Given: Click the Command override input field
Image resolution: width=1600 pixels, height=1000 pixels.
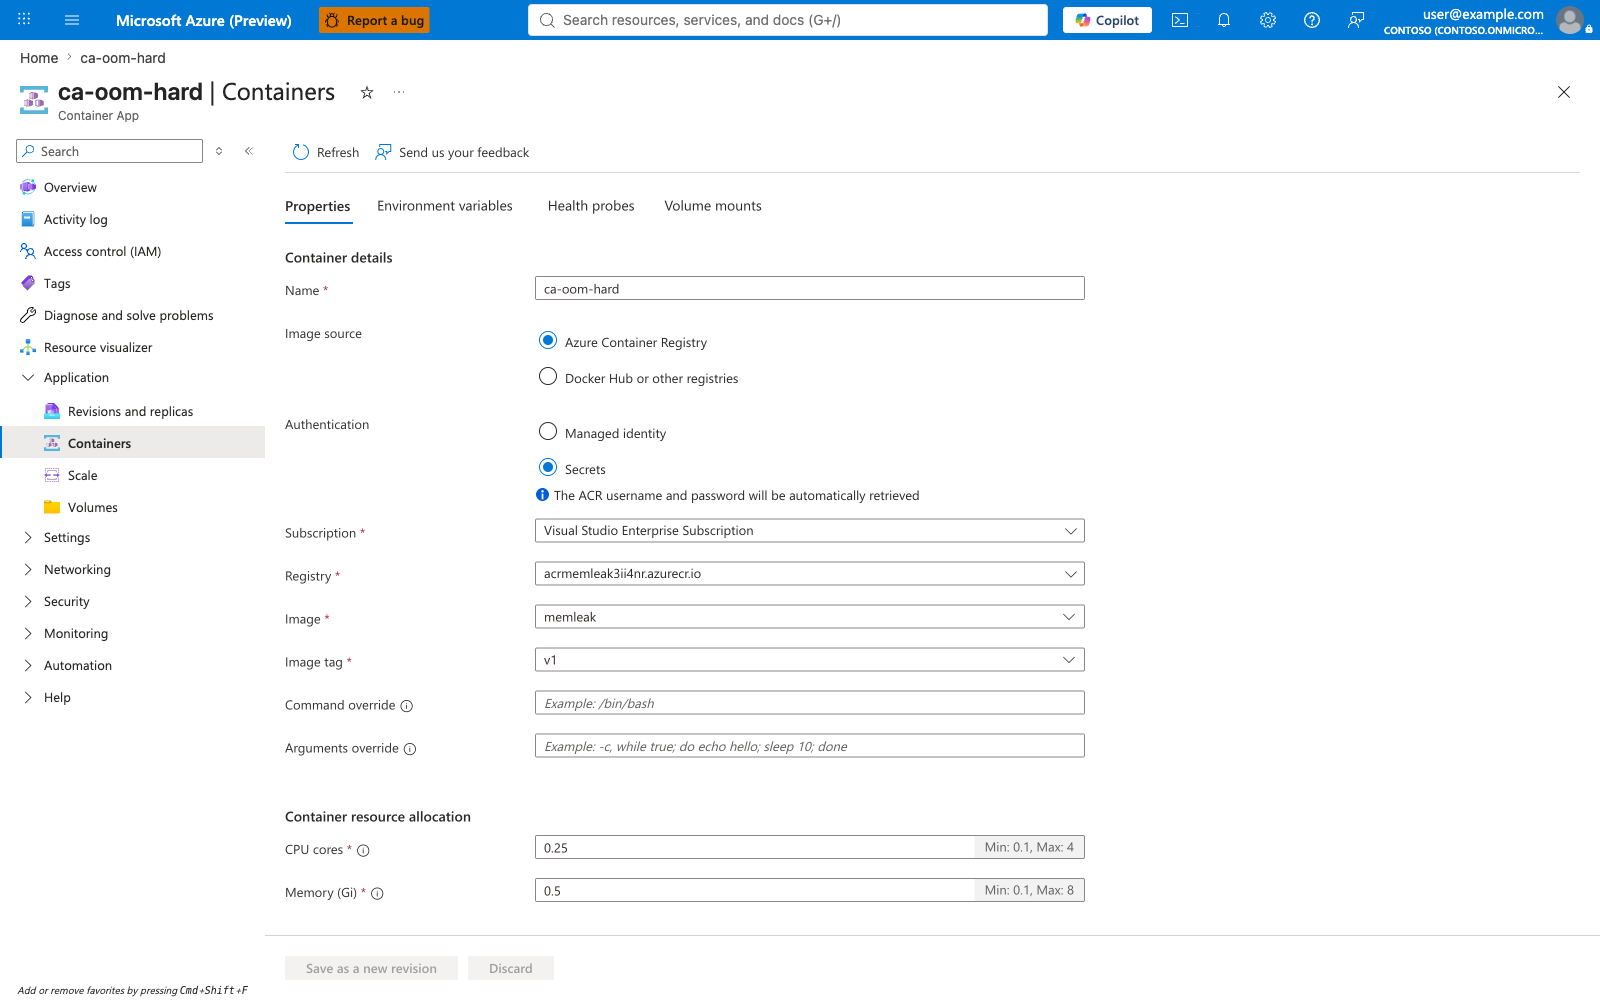Looking at the screenshot, I should 810,703.
